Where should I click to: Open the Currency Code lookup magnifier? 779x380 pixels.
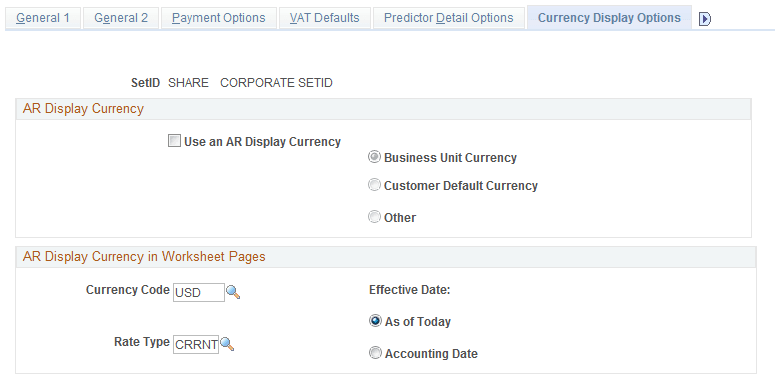(x=233, y=293)
